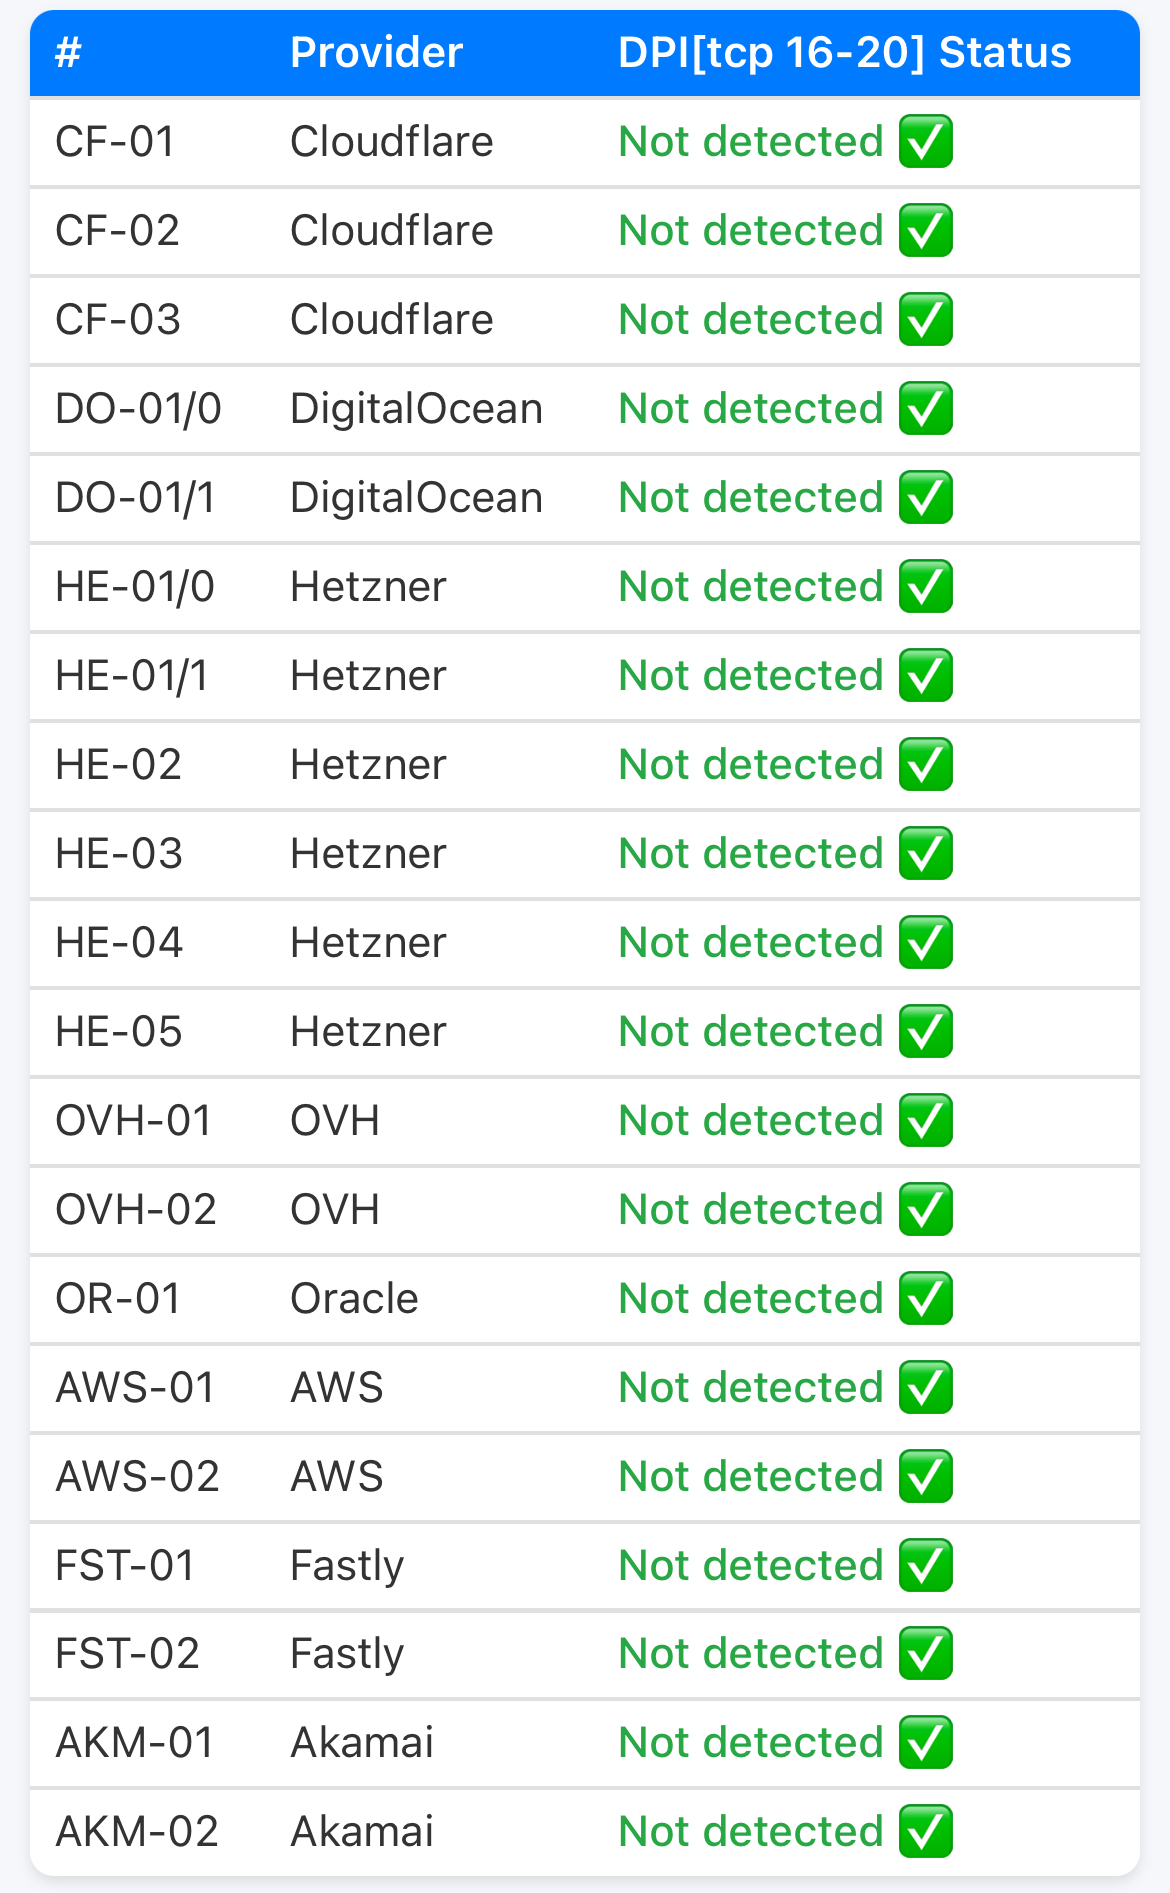The image size is (1170, 1893).
Task: Click the OR-01 Oracle checkmark icon
Action: (925, 1299)
